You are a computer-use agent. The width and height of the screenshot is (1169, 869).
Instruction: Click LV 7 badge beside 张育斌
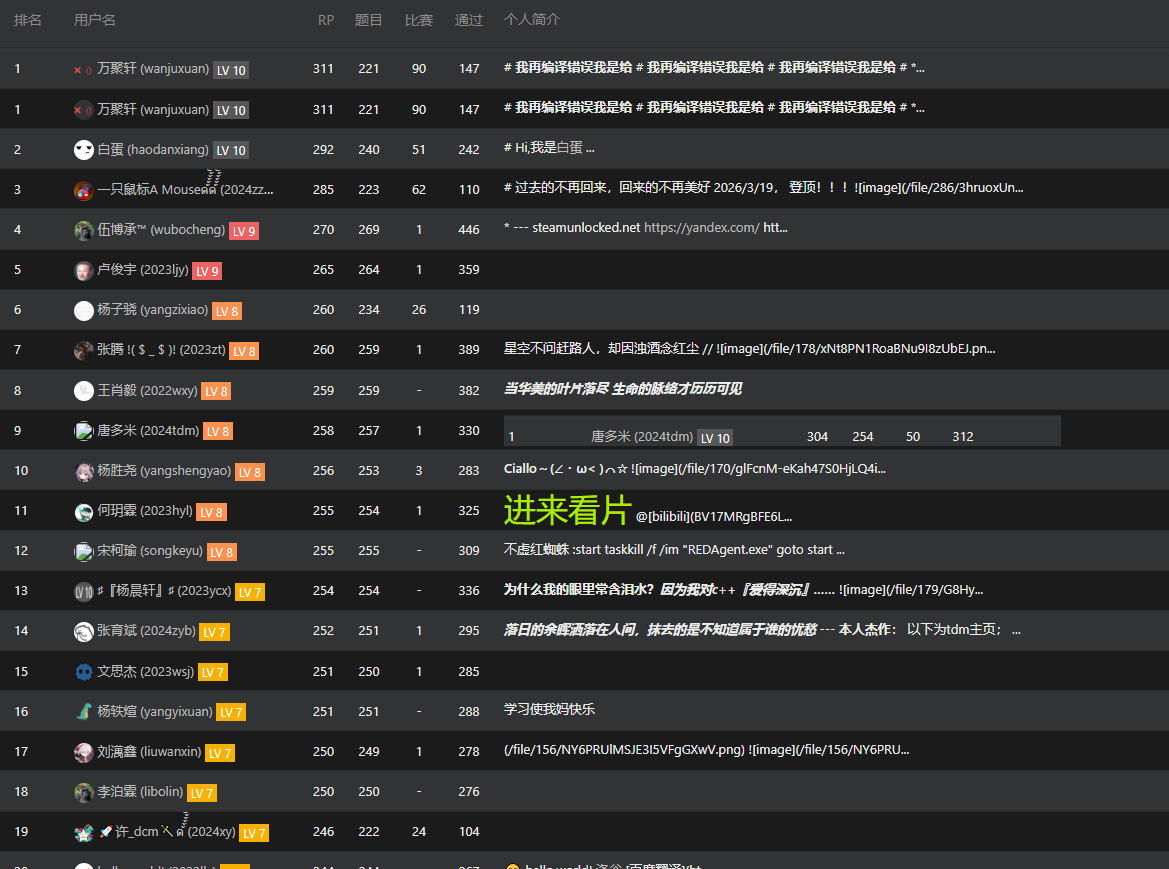click(214, 632)
